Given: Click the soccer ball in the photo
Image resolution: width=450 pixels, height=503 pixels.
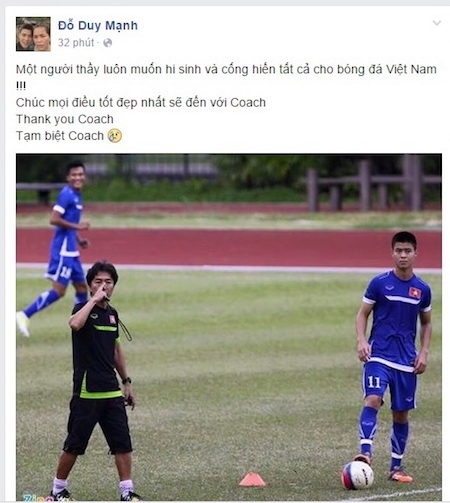Looking at the screenshot, I should 358,475.
